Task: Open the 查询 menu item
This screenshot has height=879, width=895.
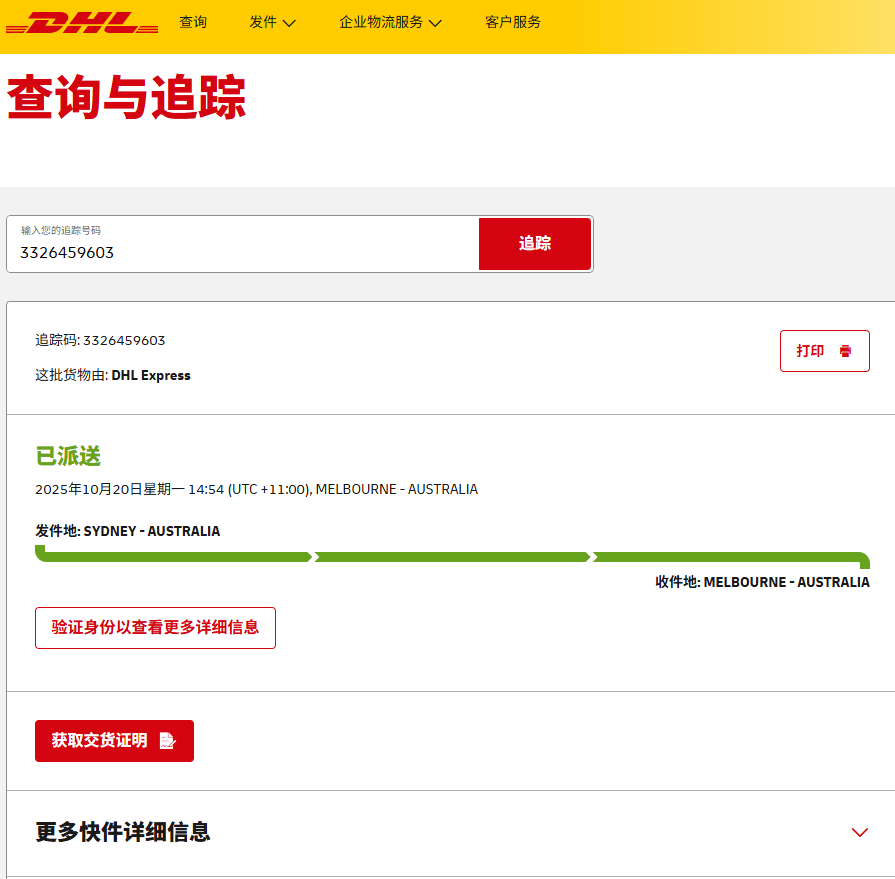Action: click(193, 22)
